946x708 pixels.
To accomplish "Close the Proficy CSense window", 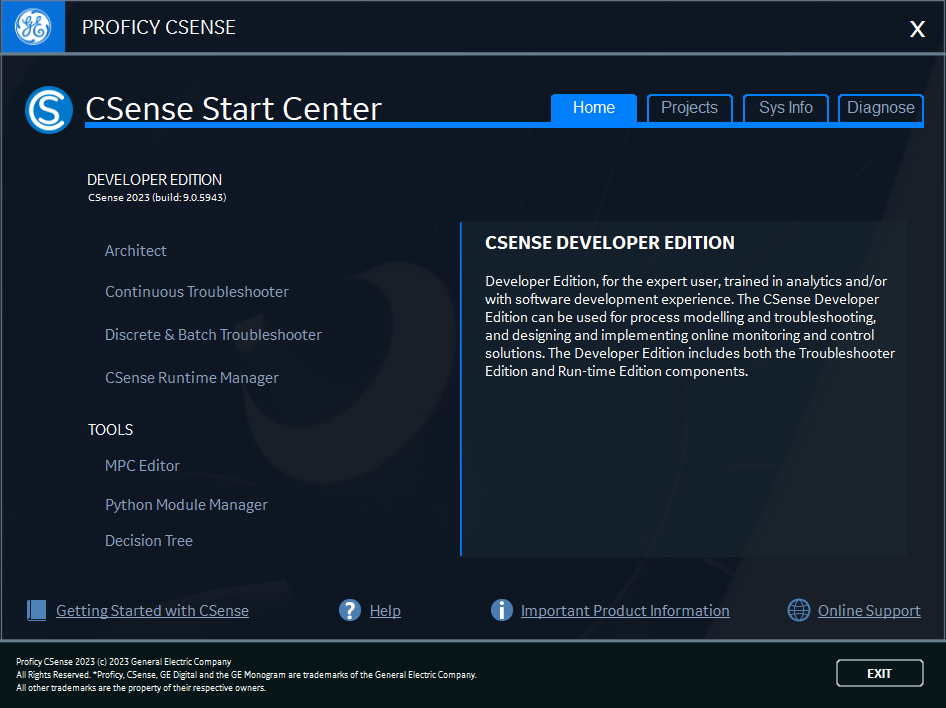I will (917, 28).
